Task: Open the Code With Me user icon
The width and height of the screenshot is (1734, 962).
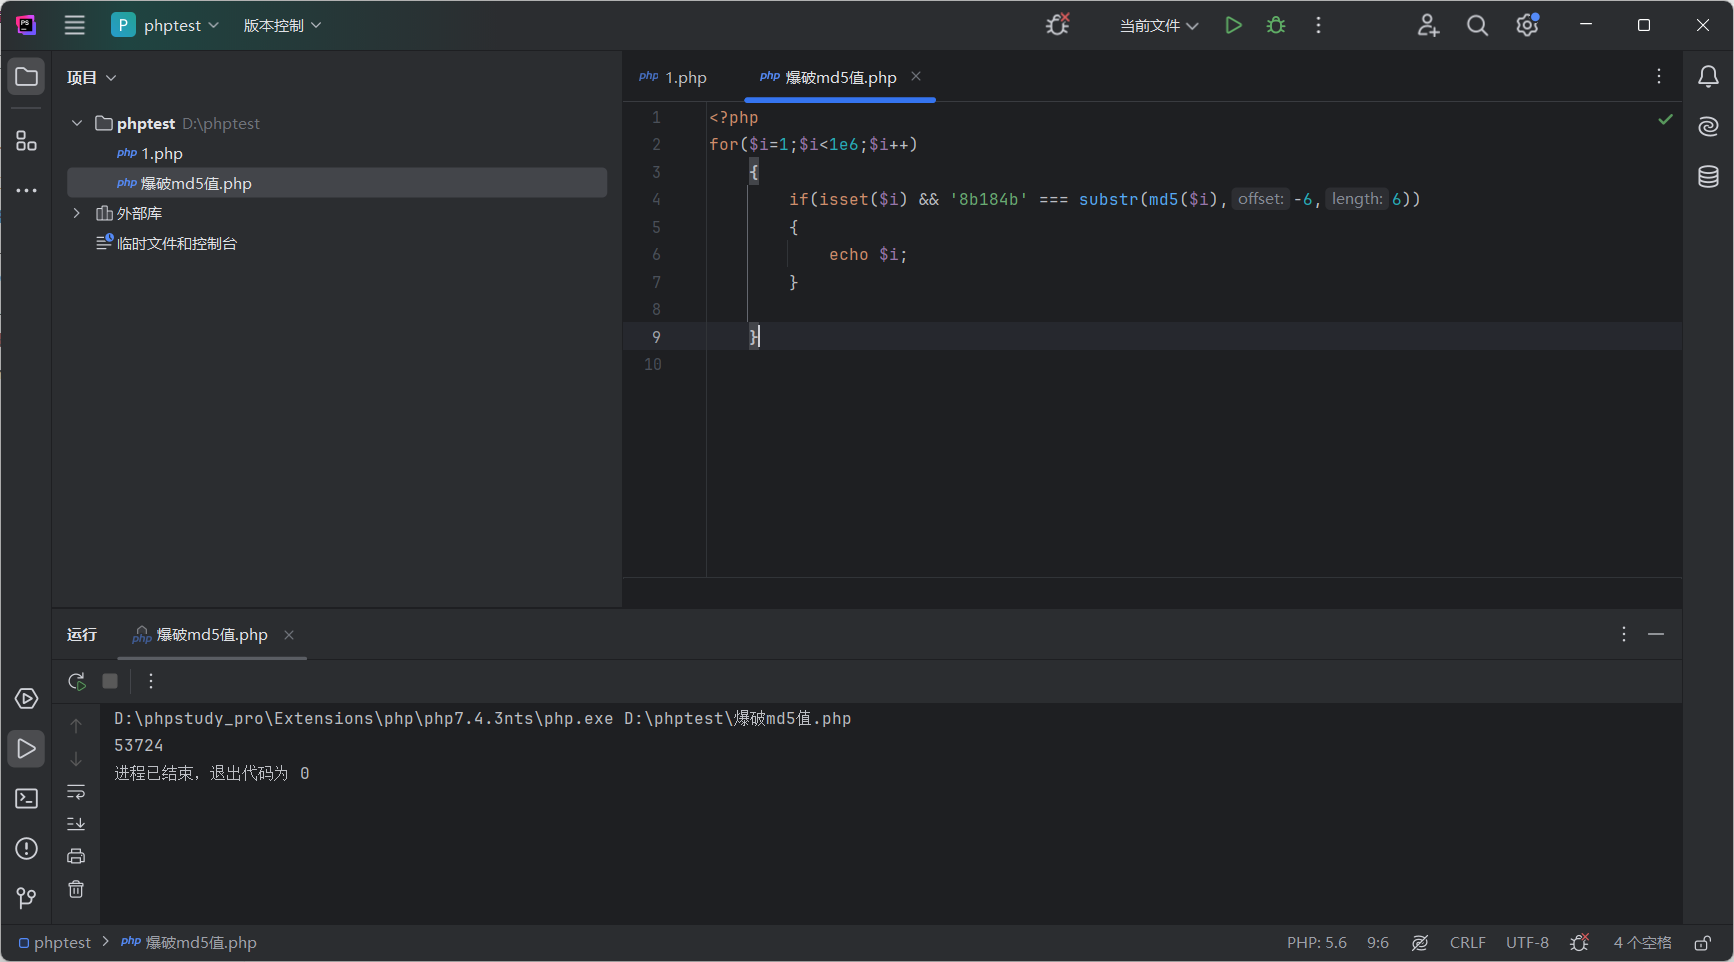Action: tap(1428, 25)
